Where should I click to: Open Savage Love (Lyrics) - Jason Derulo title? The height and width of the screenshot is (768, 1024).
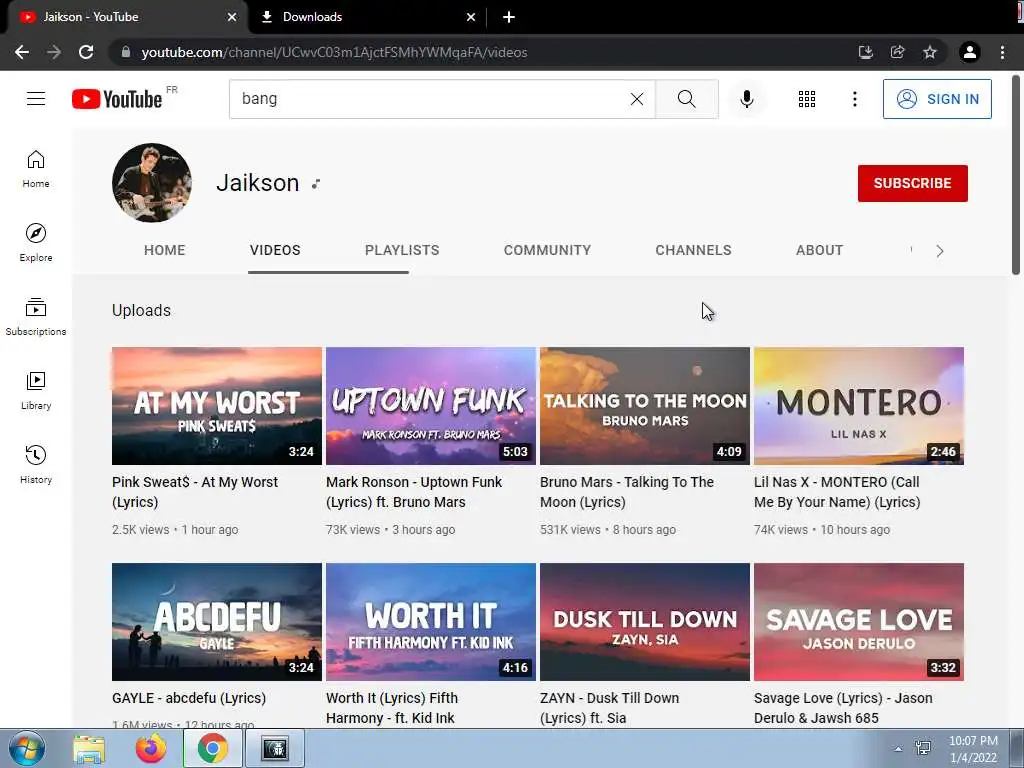[843, 708]
